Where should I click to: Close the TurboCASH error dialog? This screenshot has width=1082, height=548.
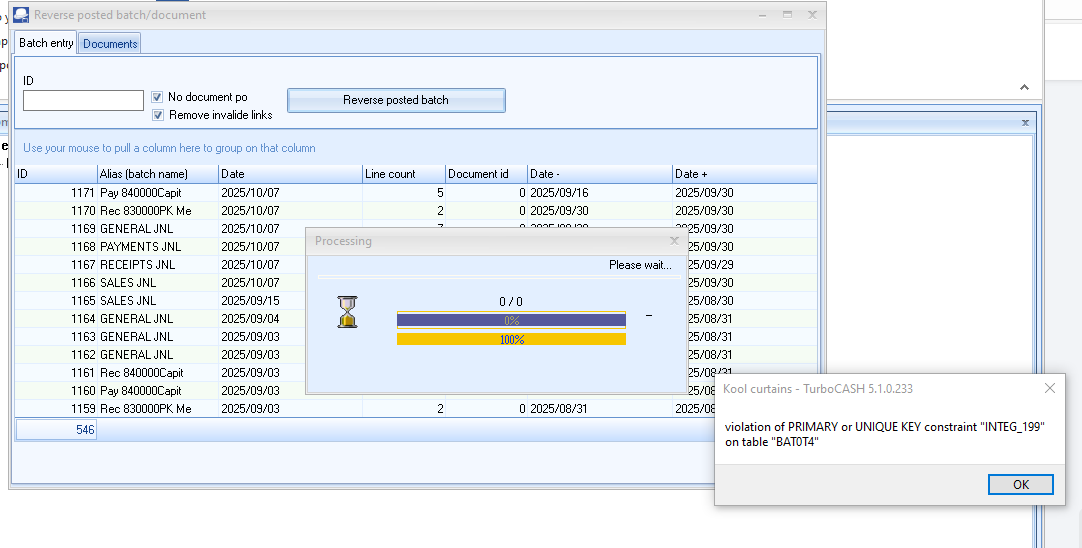pyautogui.click(x=1050, y=389)
